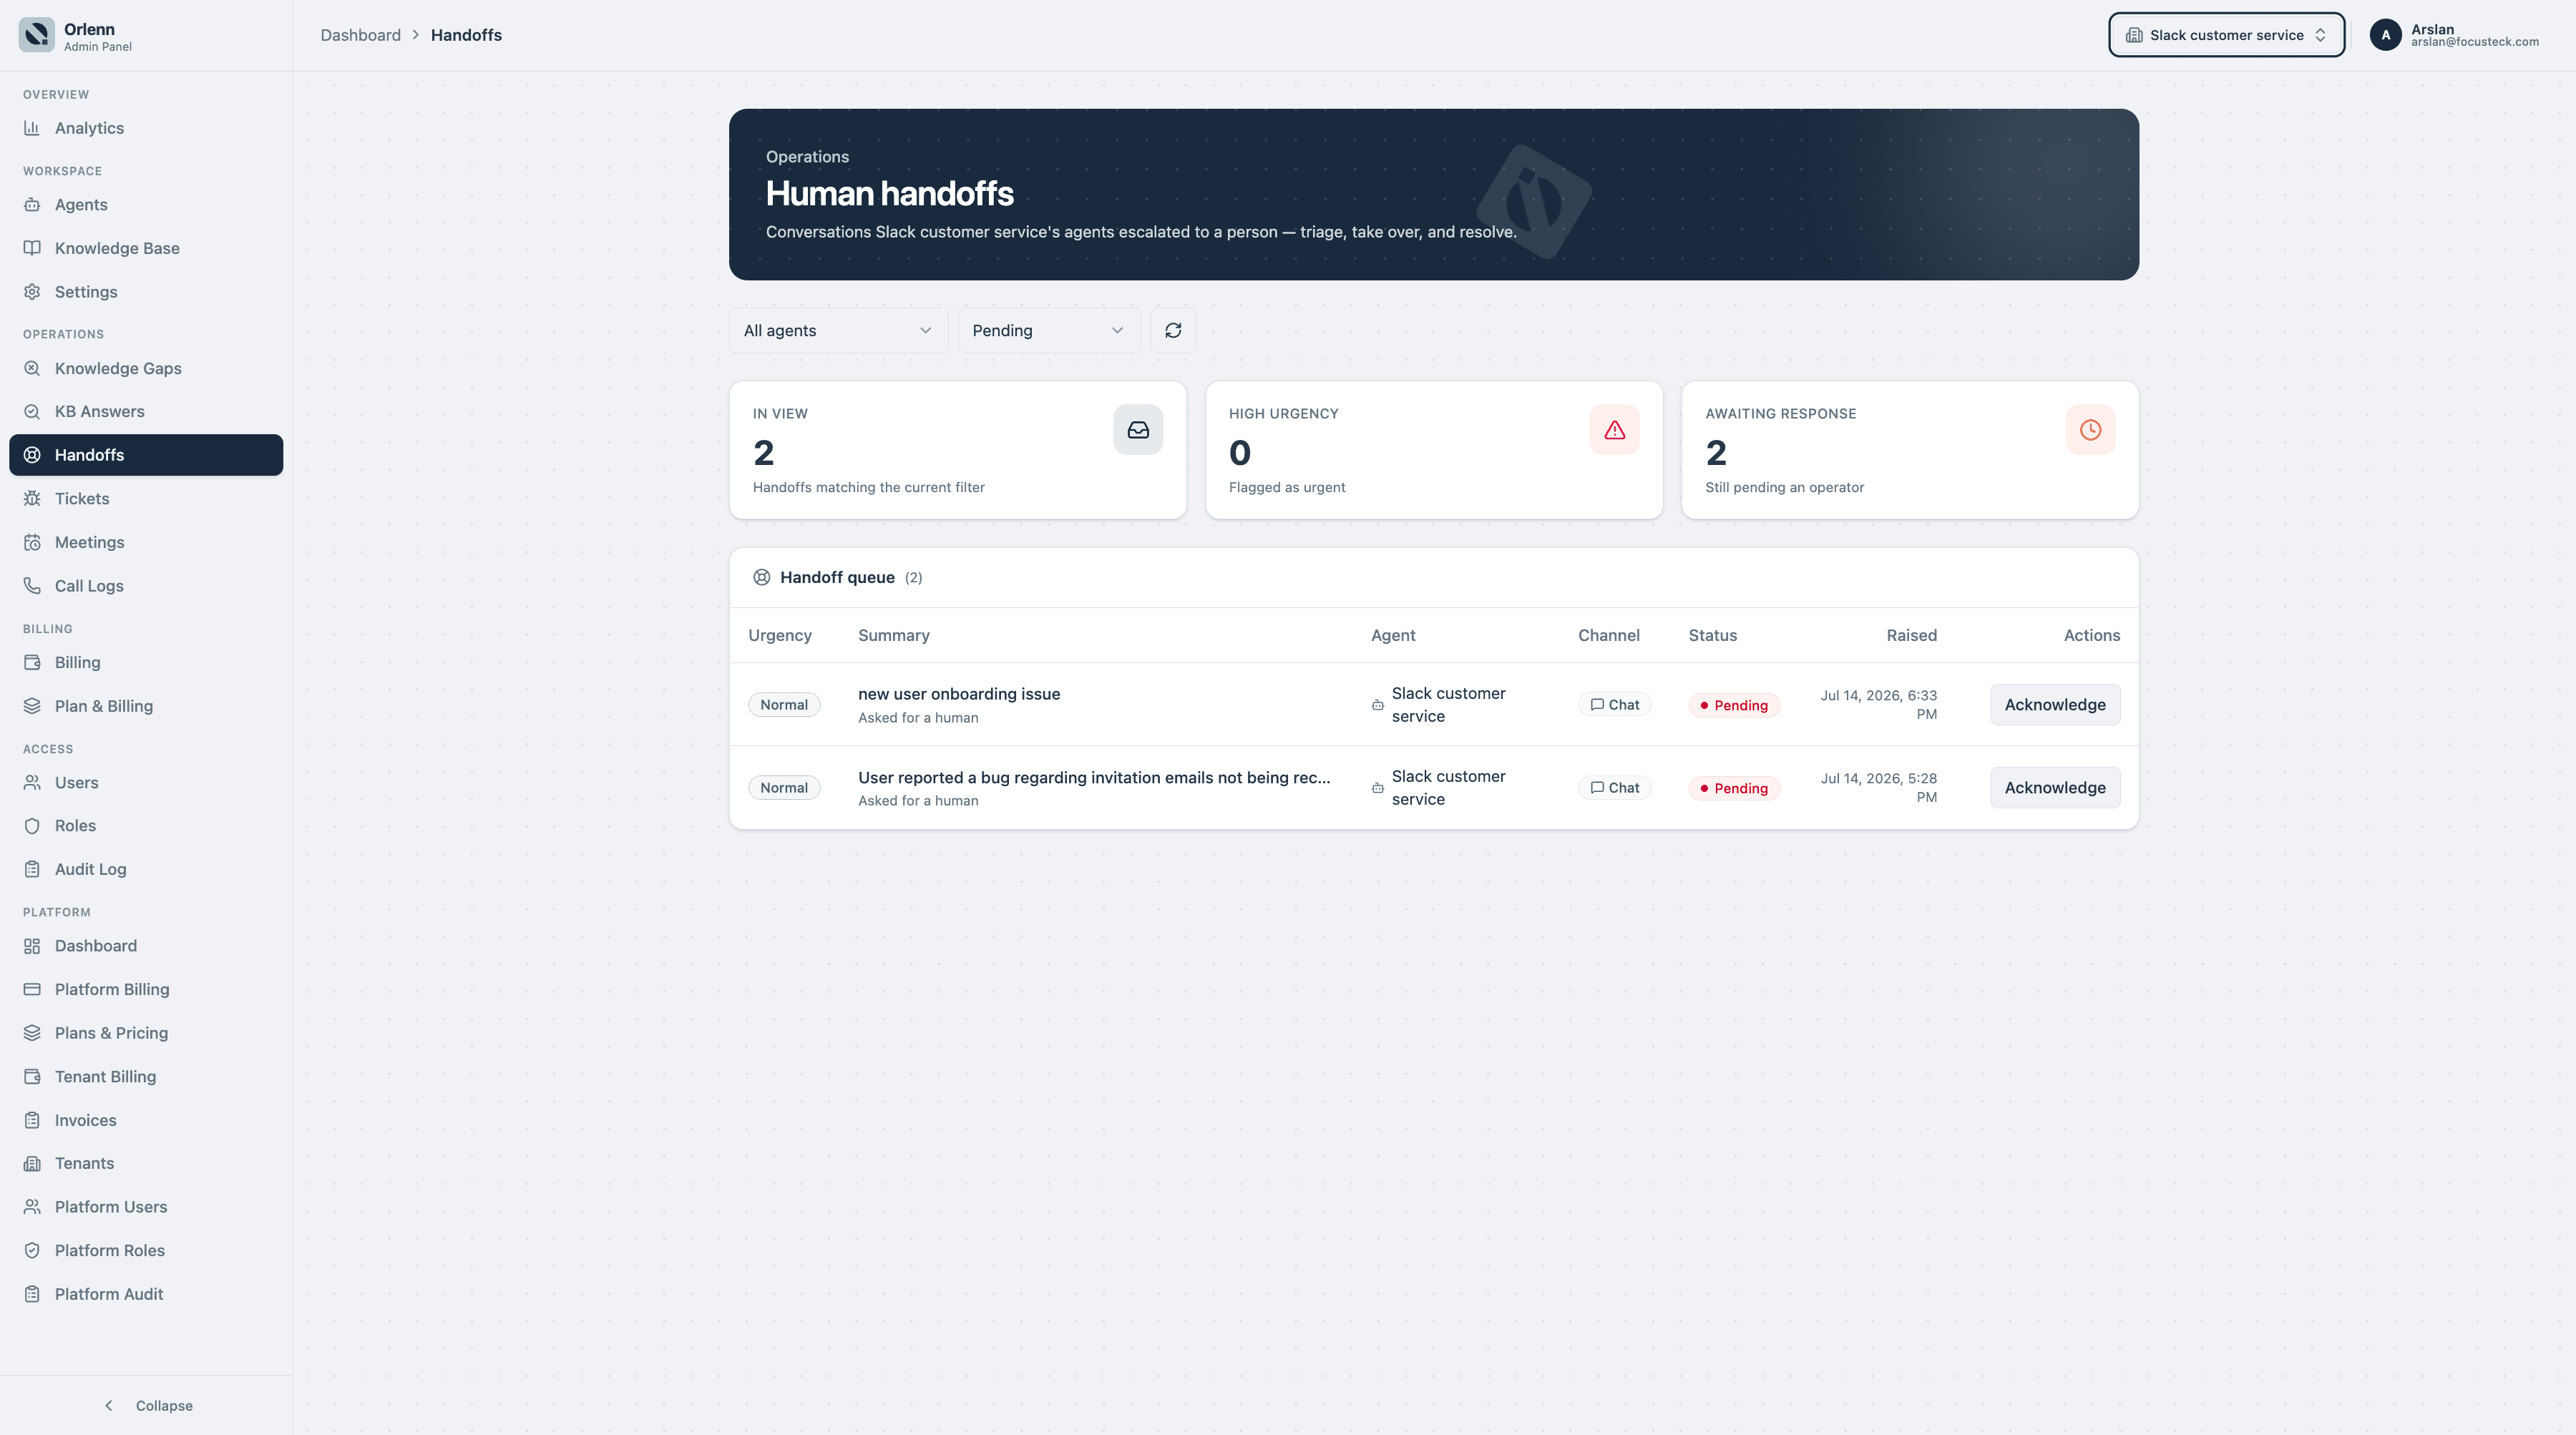Click Platform Users people icon
Screen dimensions: 2576x1435
32,1207
